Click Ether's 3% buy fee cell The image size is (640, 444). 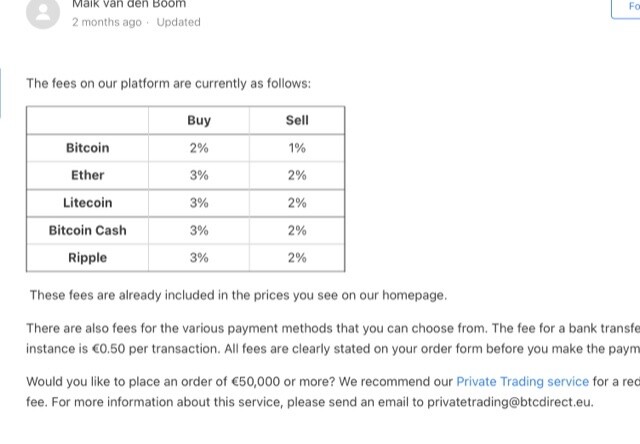(199, 175)
